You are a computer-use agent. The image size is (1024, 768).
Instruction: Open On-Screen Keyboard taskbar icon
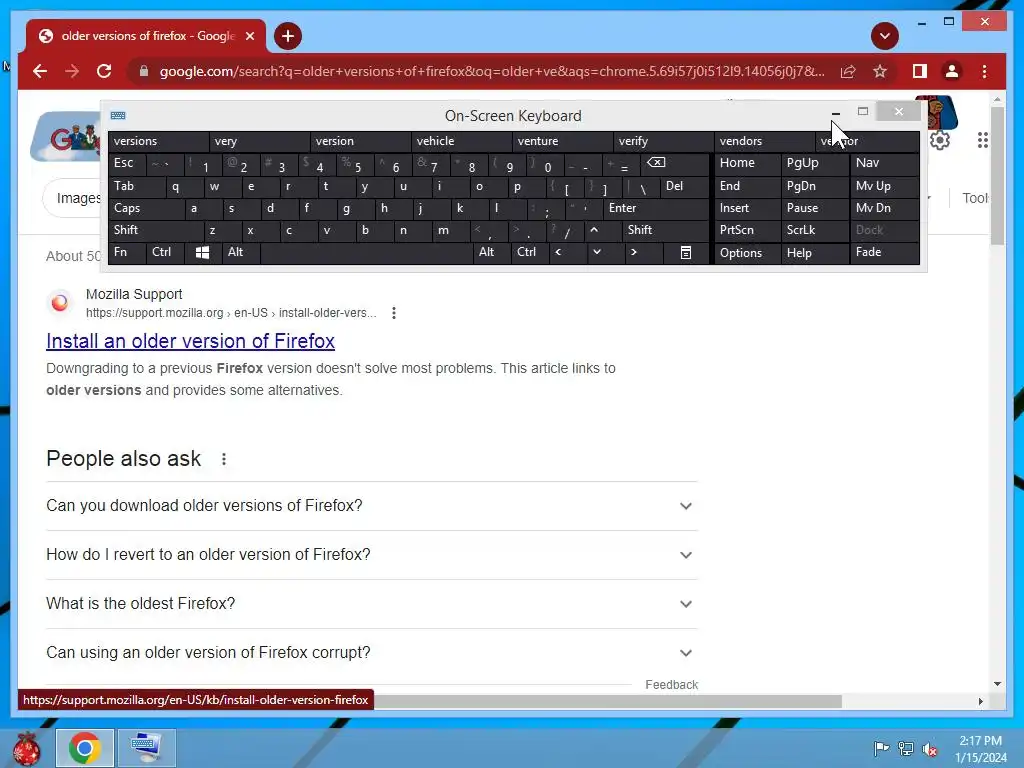coord(146,748)
